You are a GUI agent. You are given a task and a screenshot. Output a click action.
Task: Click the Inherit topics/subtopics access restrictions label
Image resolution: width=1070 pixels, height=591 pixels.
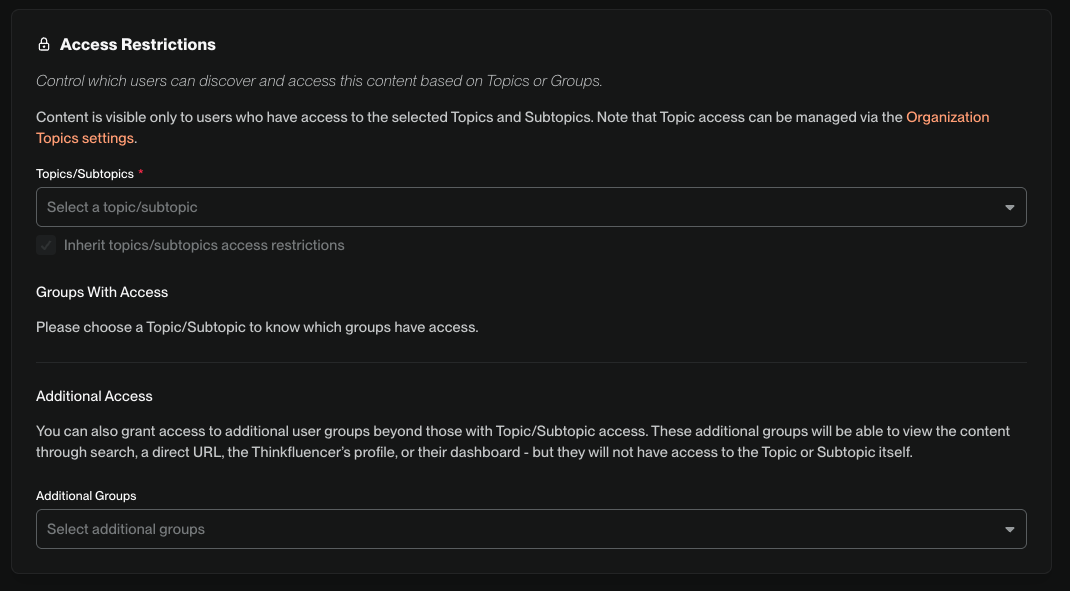click(x=204, y=245)
